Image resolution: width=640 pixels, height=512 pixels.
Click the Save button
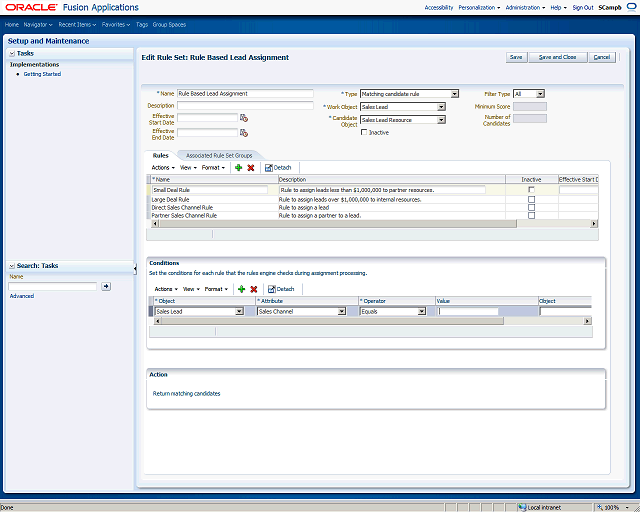516,57
